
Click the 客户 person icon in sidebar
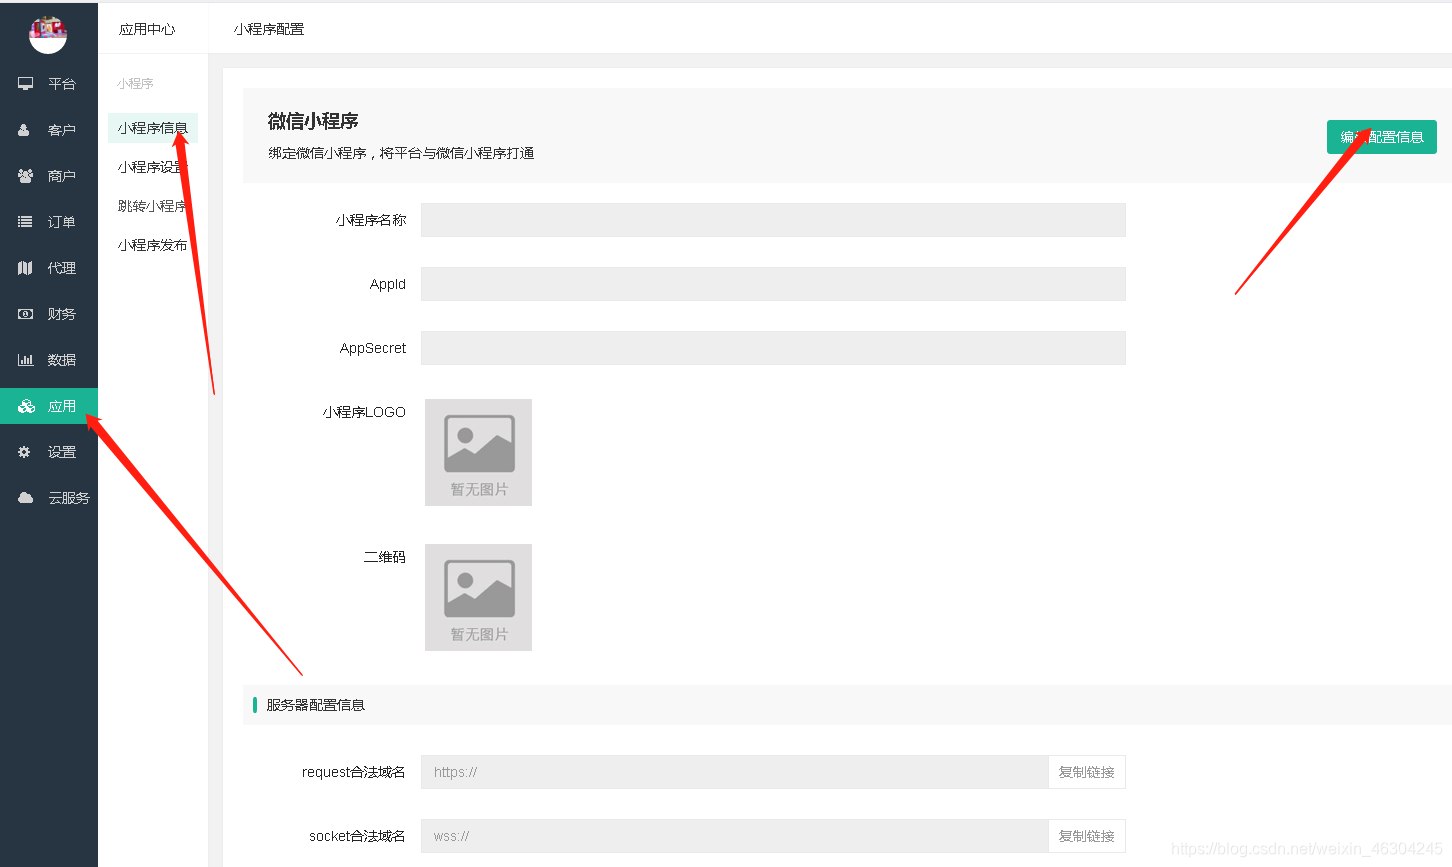point(25,130)
